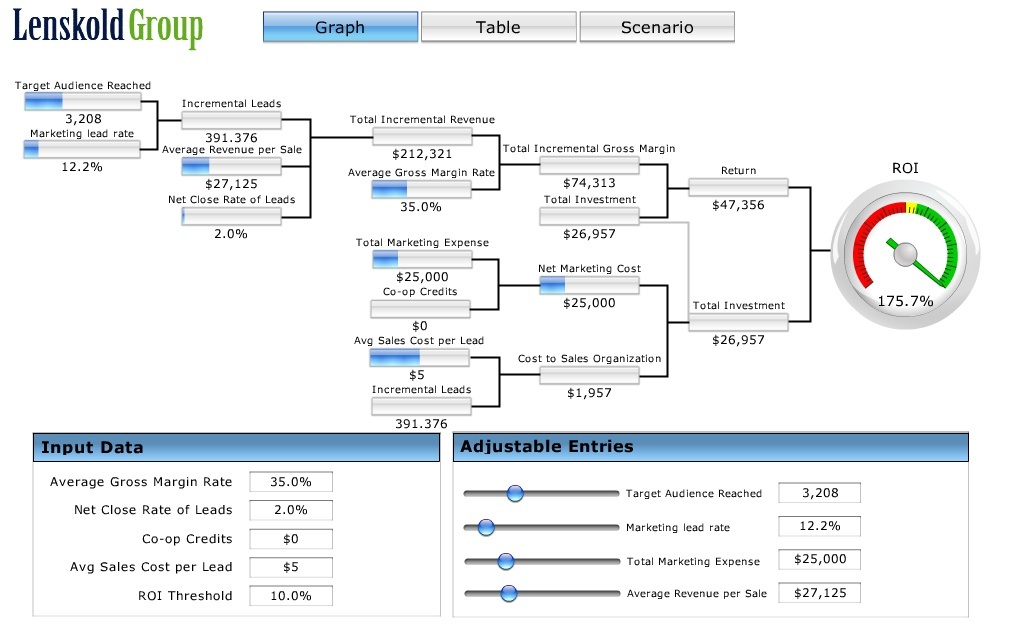Click the Net Close Rate of Leads input field
1034x635 pixels.
click(x=291, y=510)
